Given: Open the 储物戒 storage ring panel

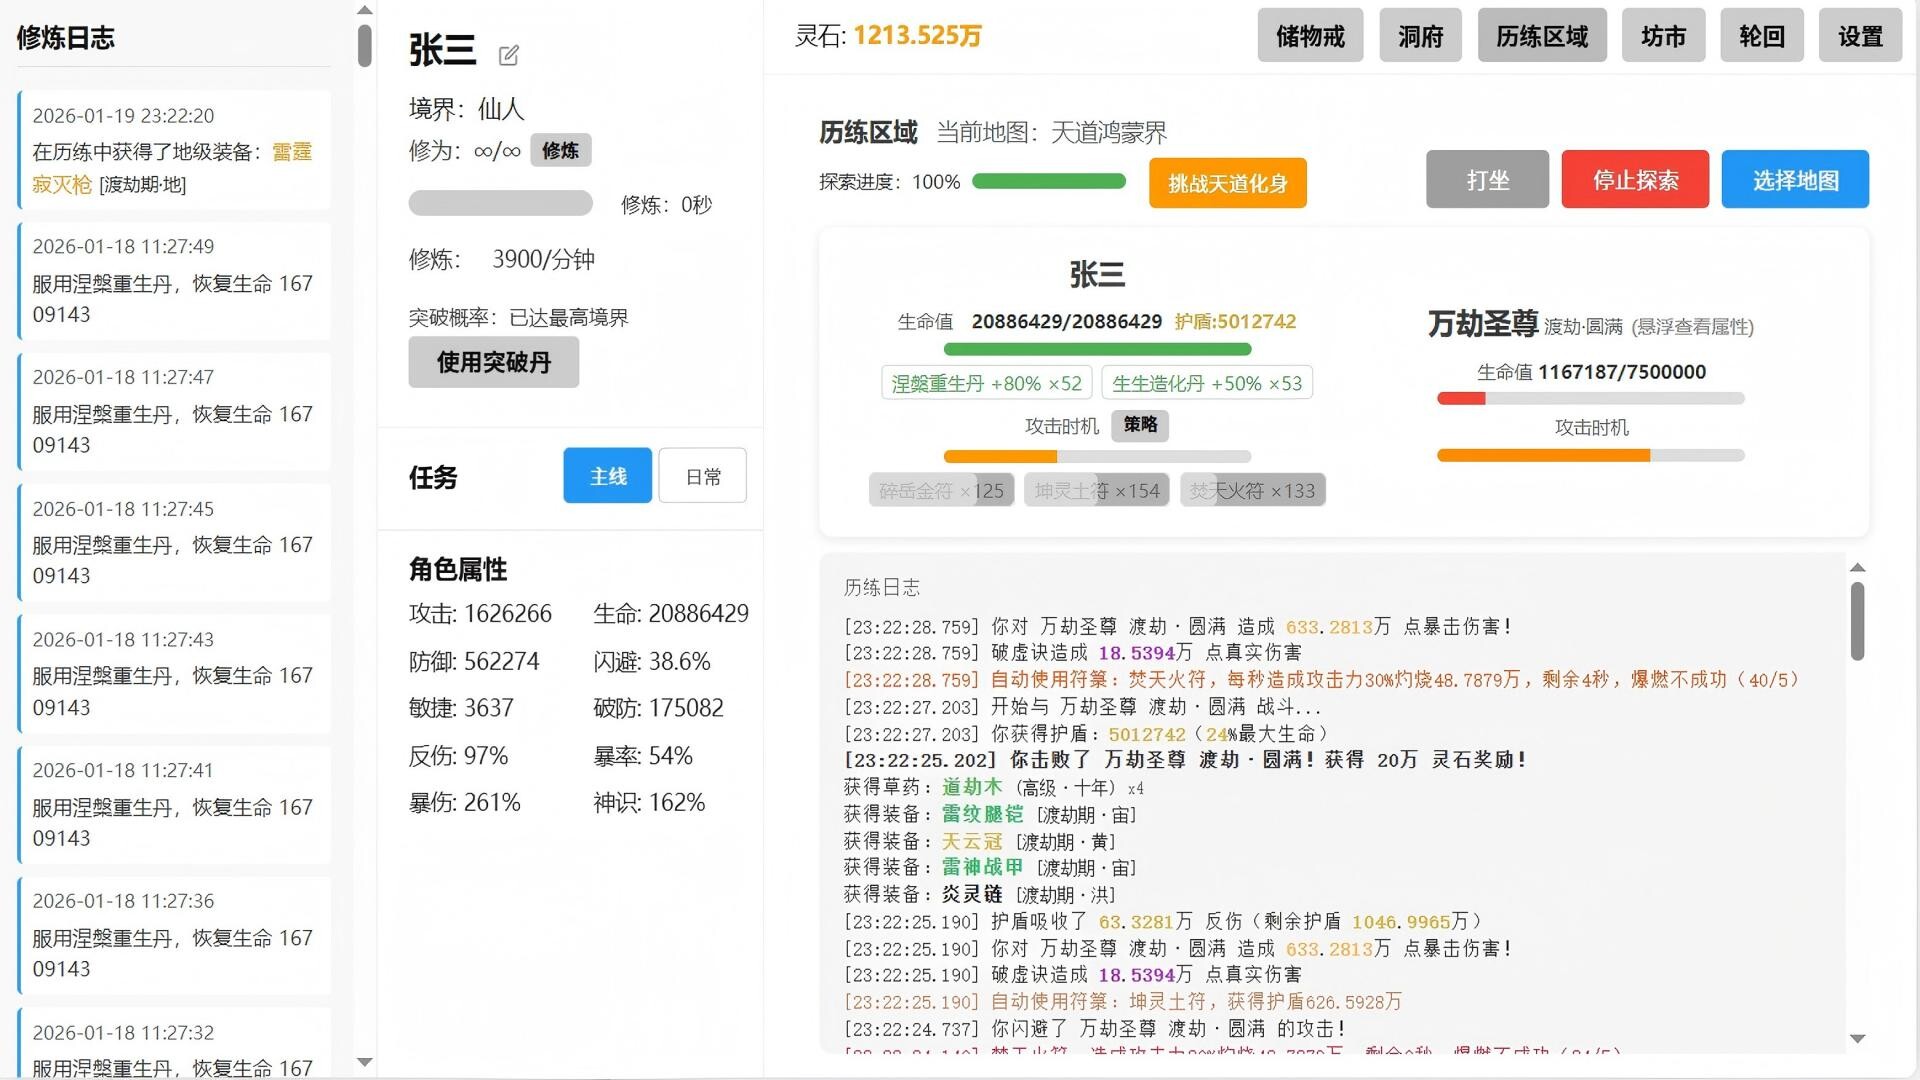Looking at the screenshot, I should coord(1310,35).
